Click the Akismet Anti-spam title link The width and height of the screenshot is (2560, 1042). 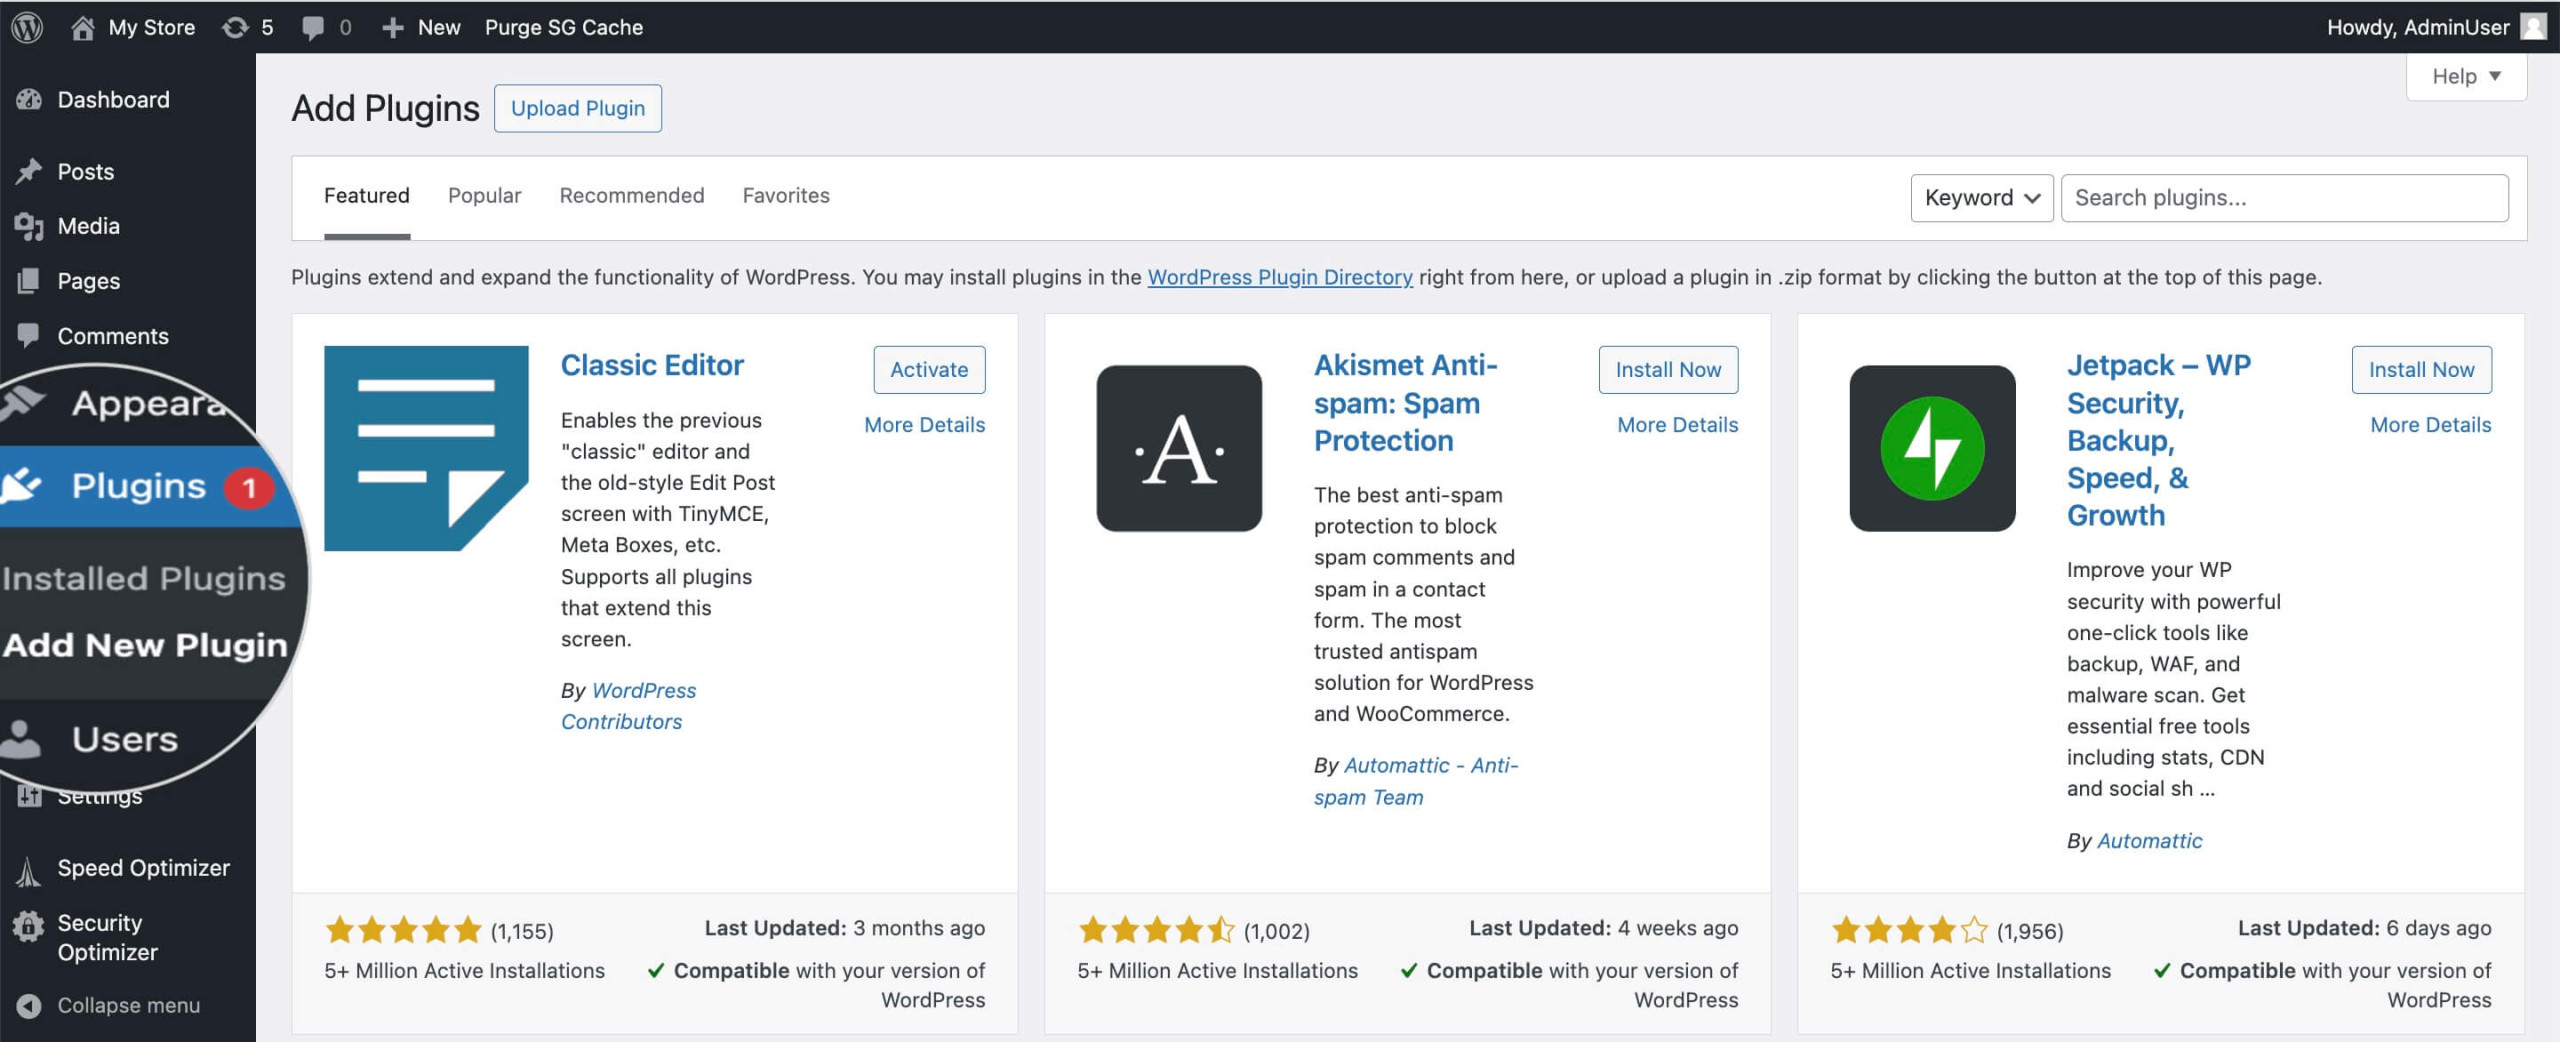tap(1405, 403)
